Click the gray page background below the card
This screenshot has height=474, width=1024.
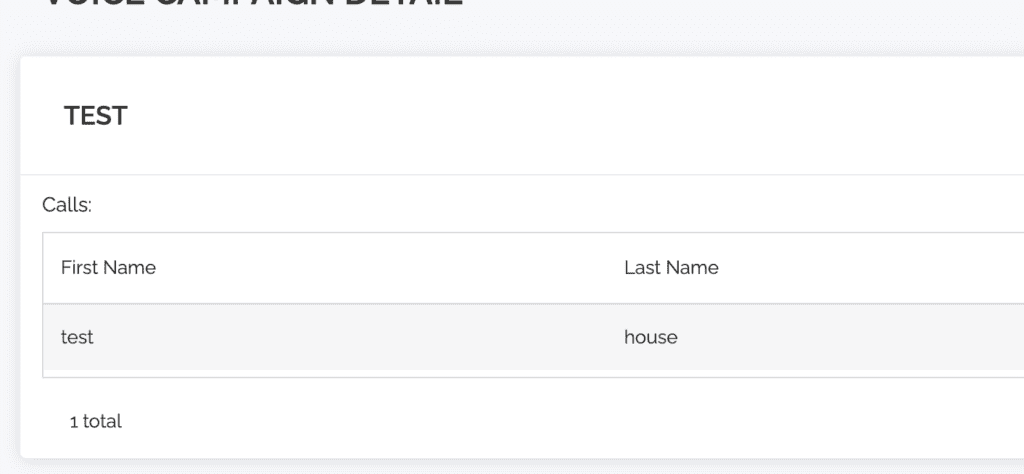500,467
